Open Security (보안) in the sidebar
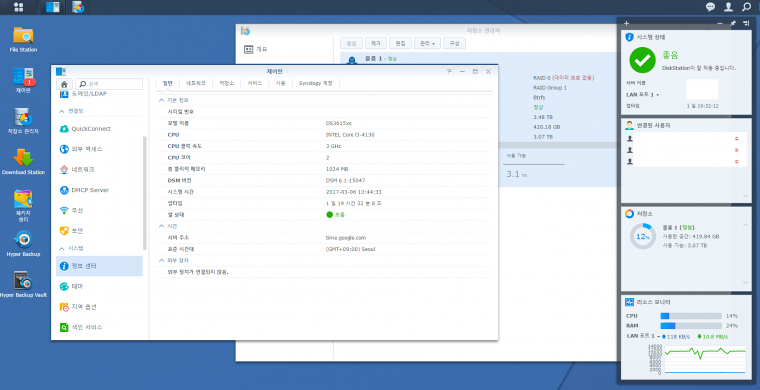 coord(99,231)
